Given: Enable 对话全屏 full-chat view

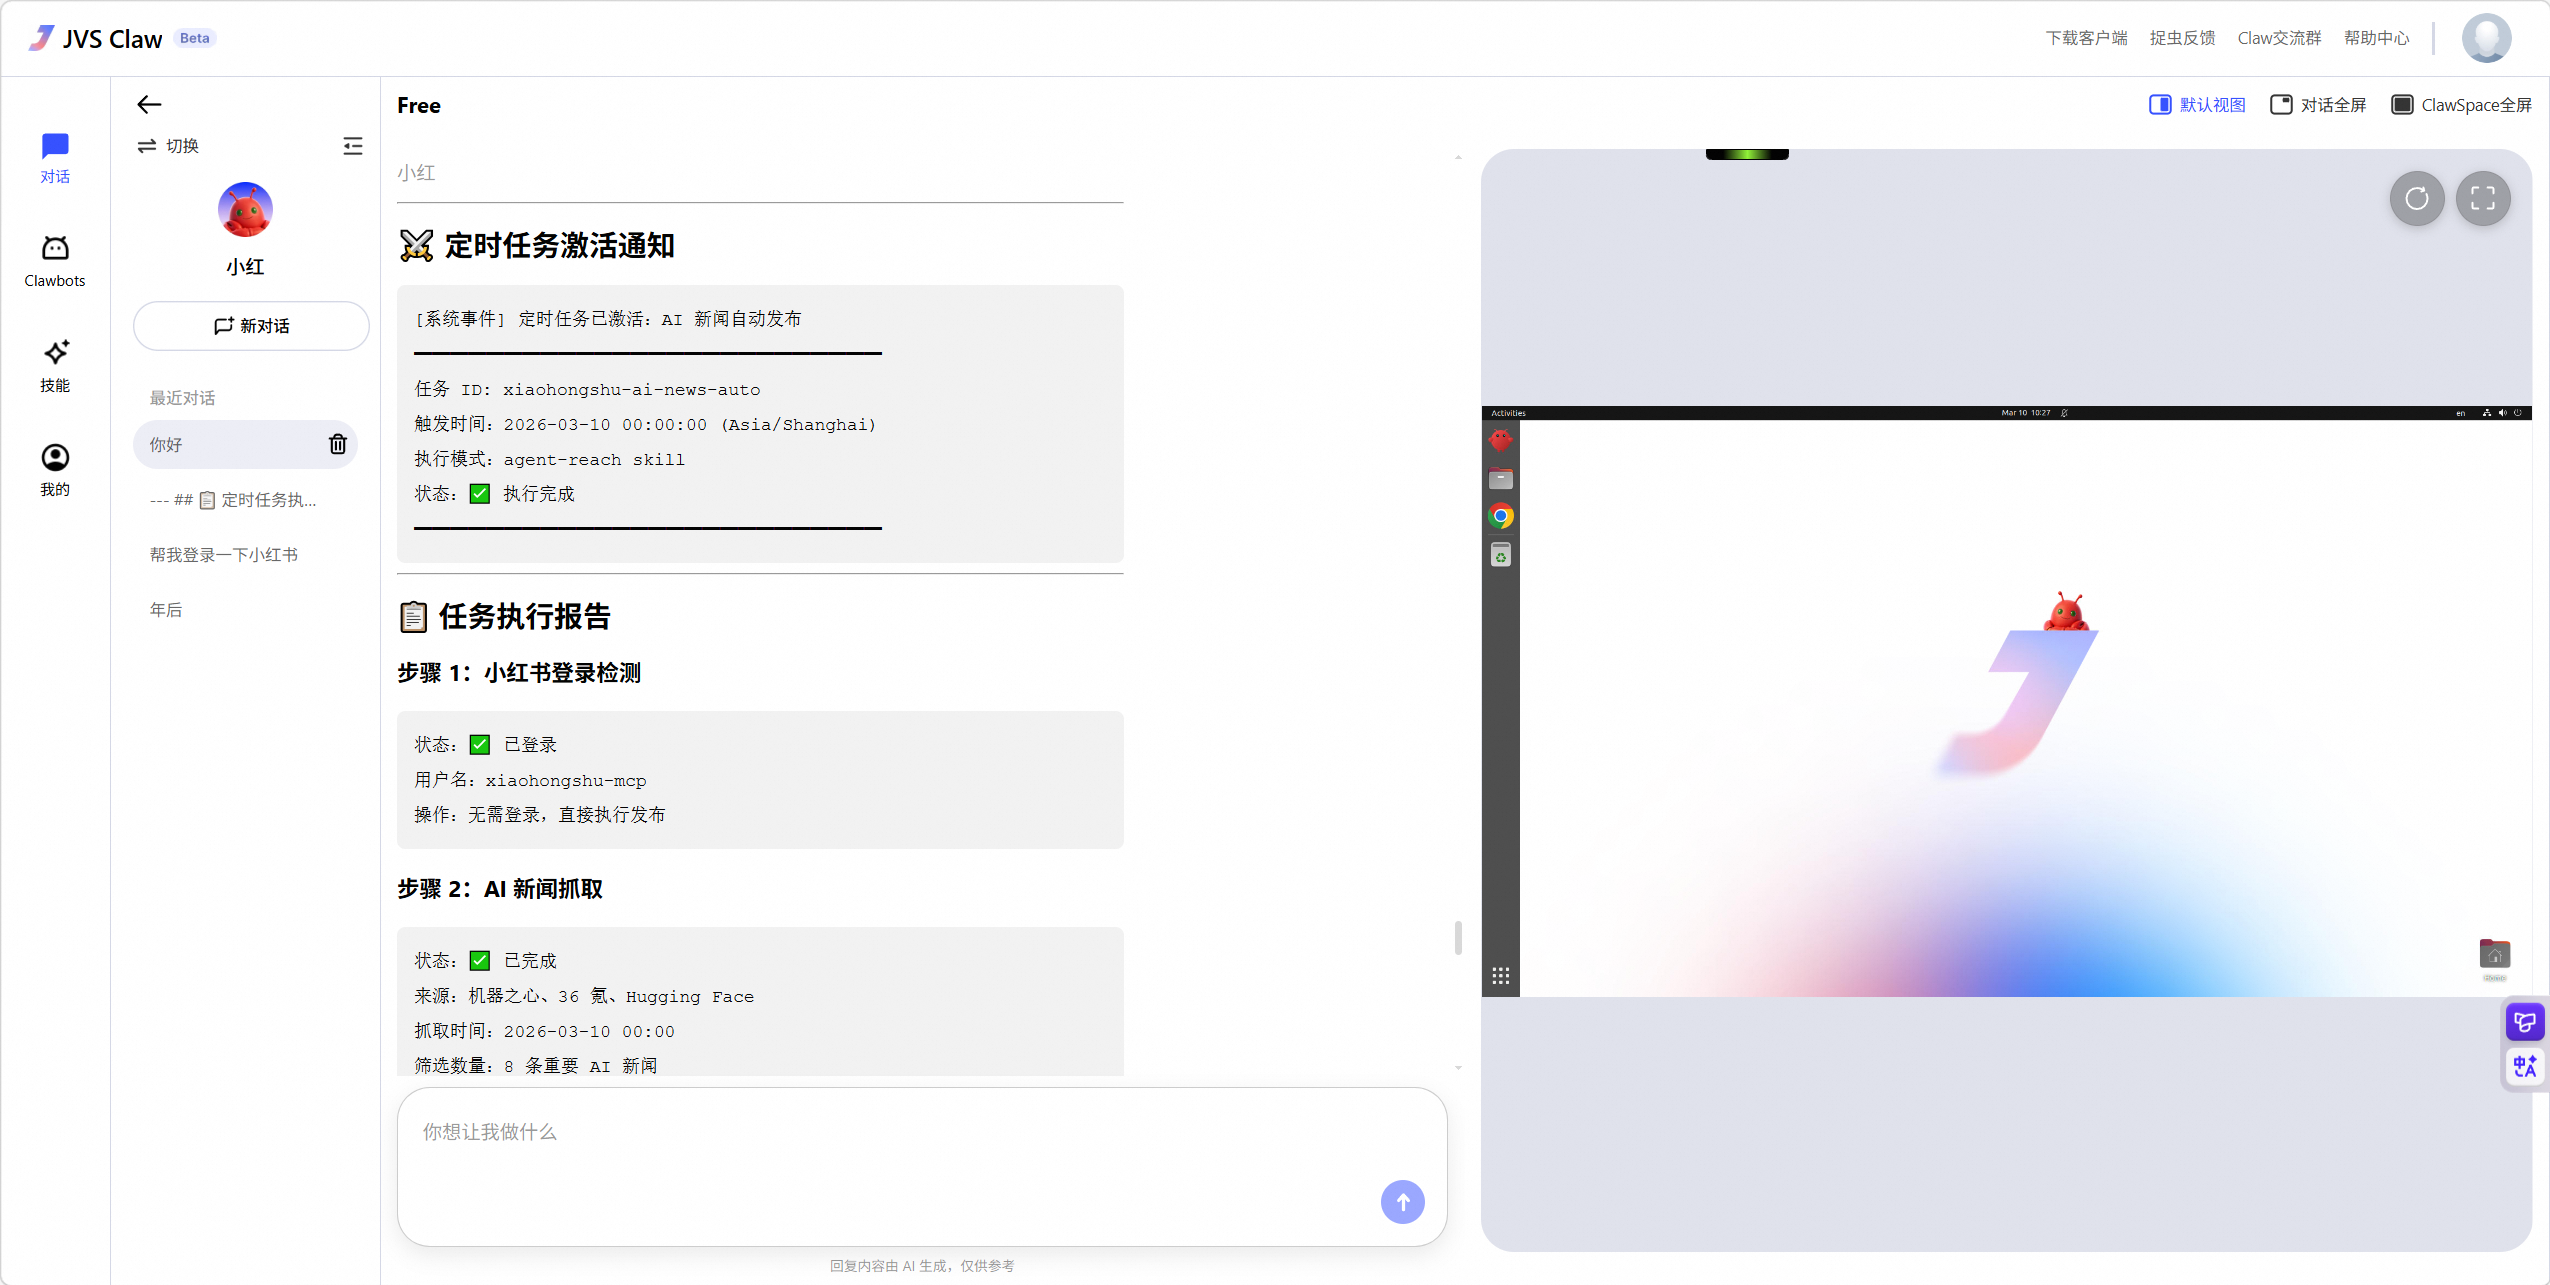Looking at the screenshot, I should click(2317, 104).
